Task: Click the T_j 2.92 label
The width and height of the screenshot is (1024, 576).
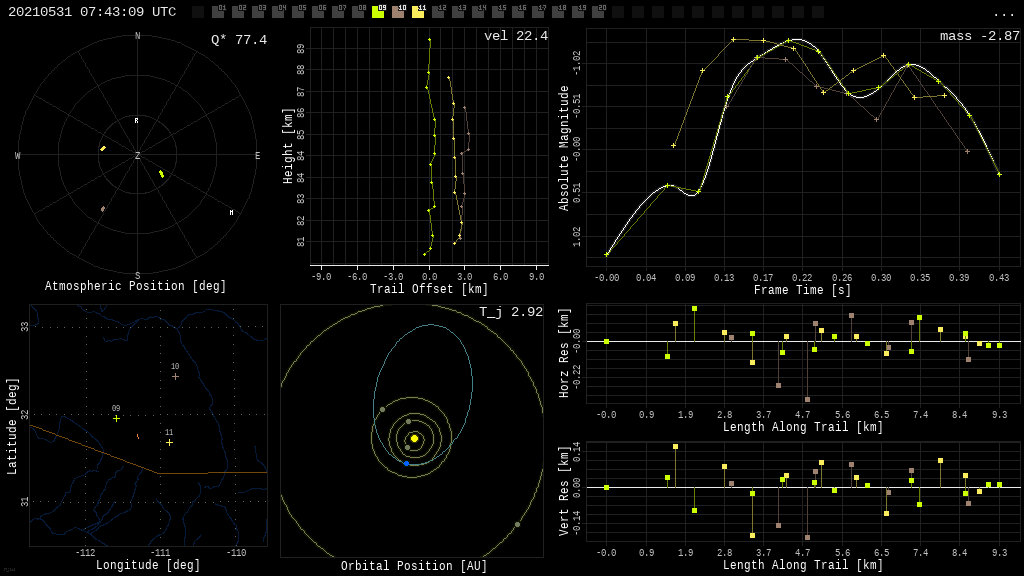Action: (510, 312)
